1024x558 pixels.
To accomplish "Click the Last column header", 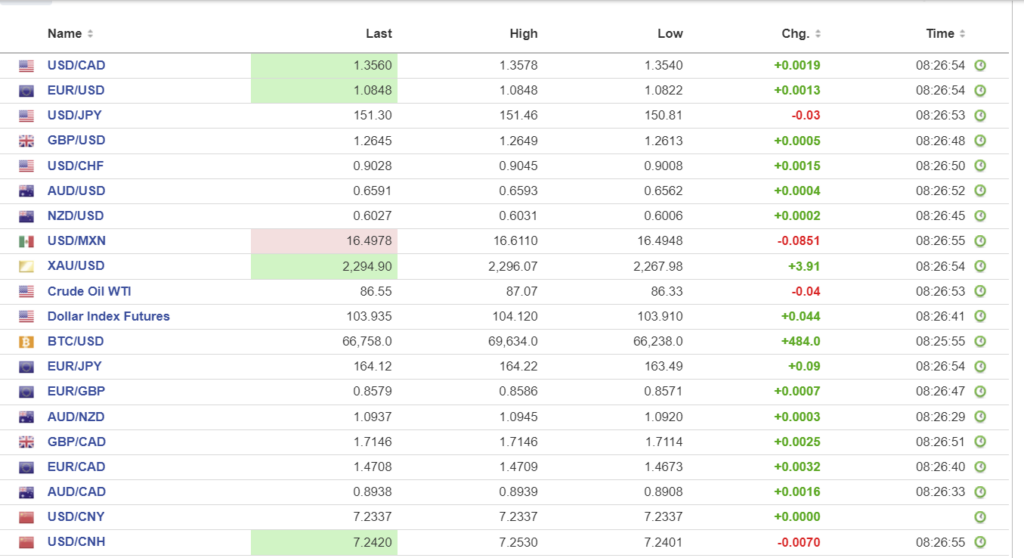I will [378, 34].
